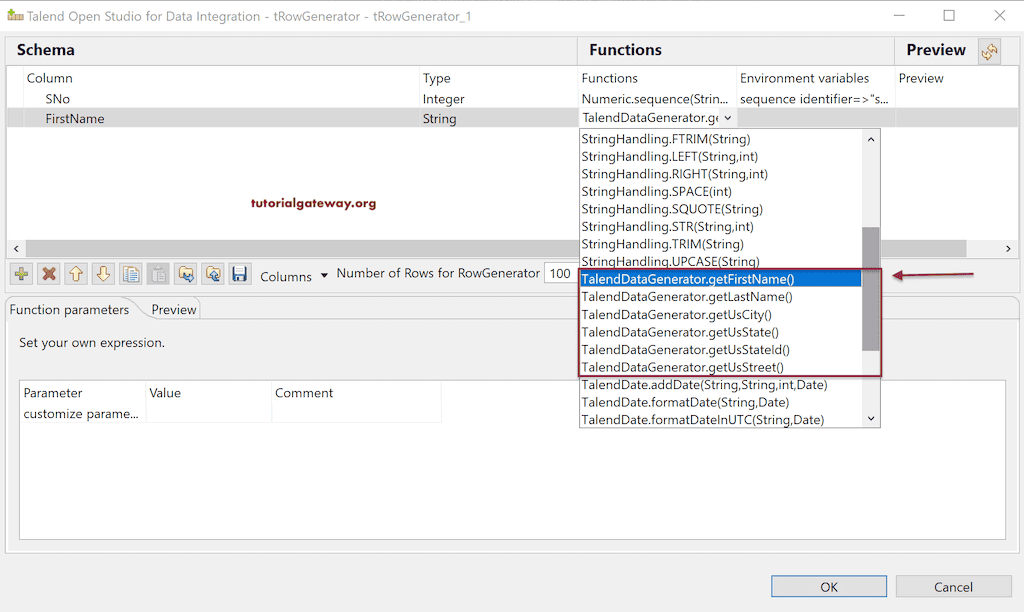Paste the schema row icon
This screenshot has width=1024, height=612.
coord(158,274)
